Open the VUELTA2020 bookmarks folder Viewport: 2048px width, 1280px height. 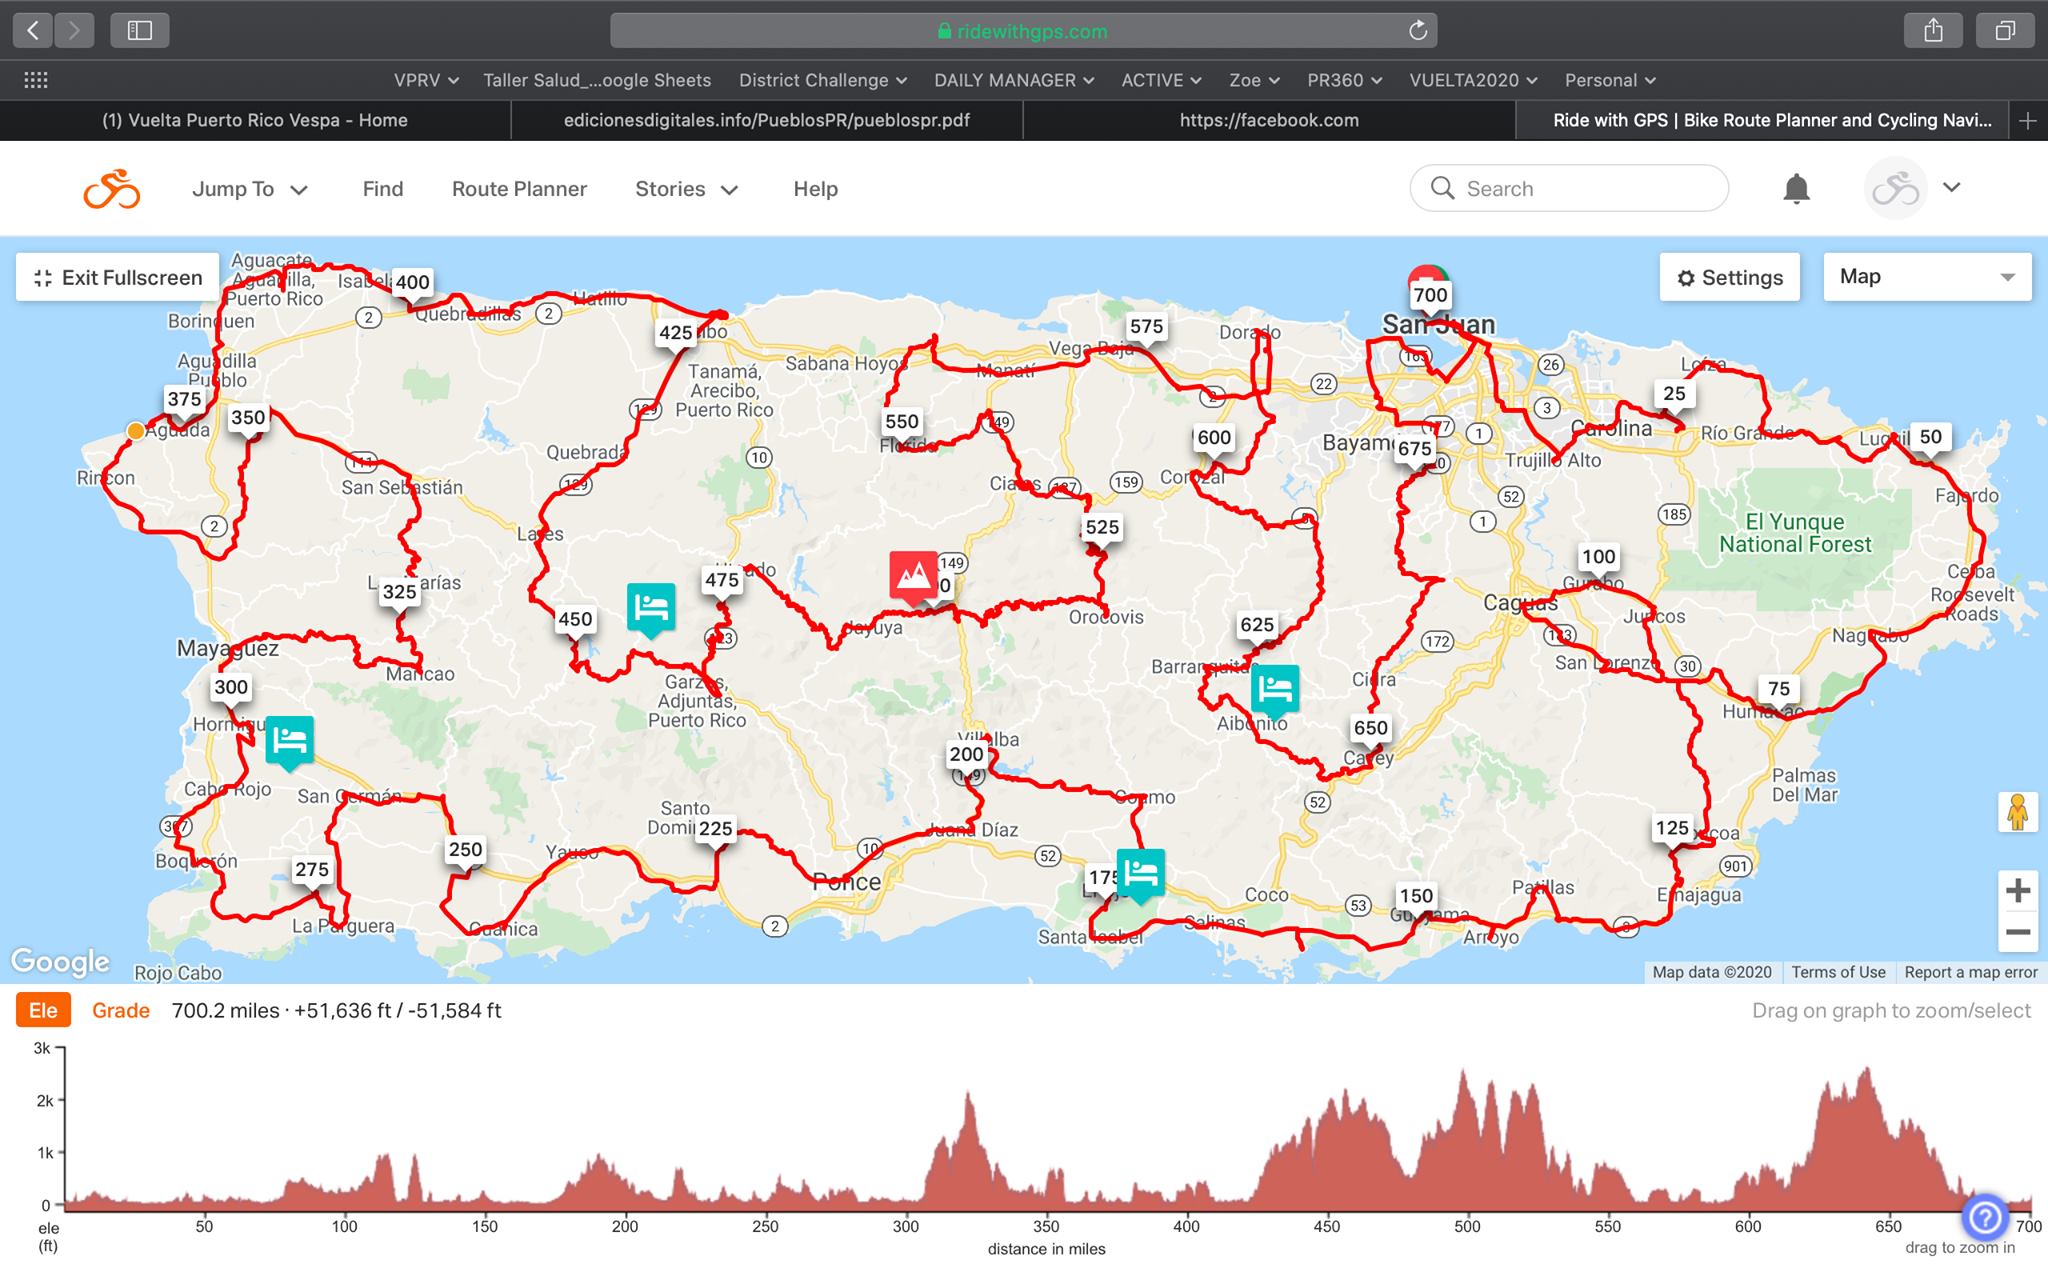[x=1473, y=80]
